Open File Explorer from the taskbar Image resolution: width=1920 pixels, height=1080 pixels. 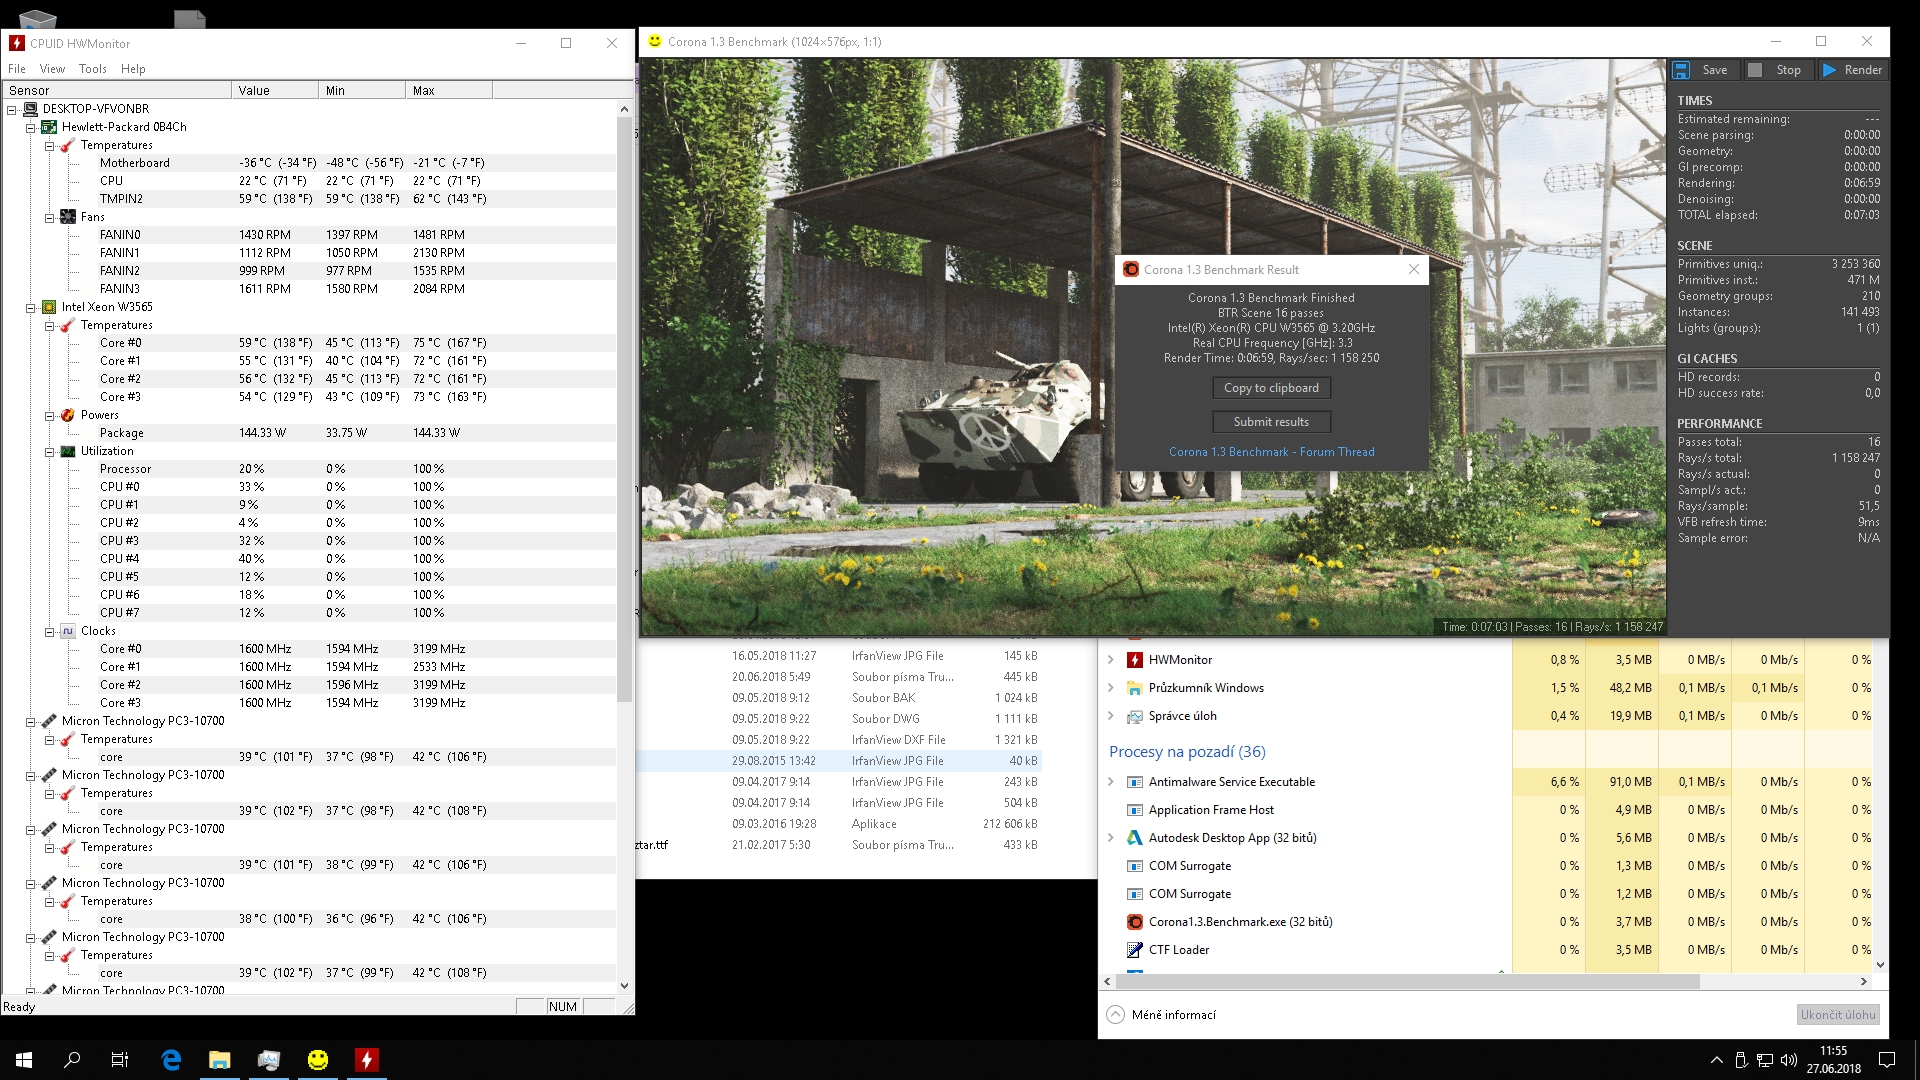click(220, 1060)
